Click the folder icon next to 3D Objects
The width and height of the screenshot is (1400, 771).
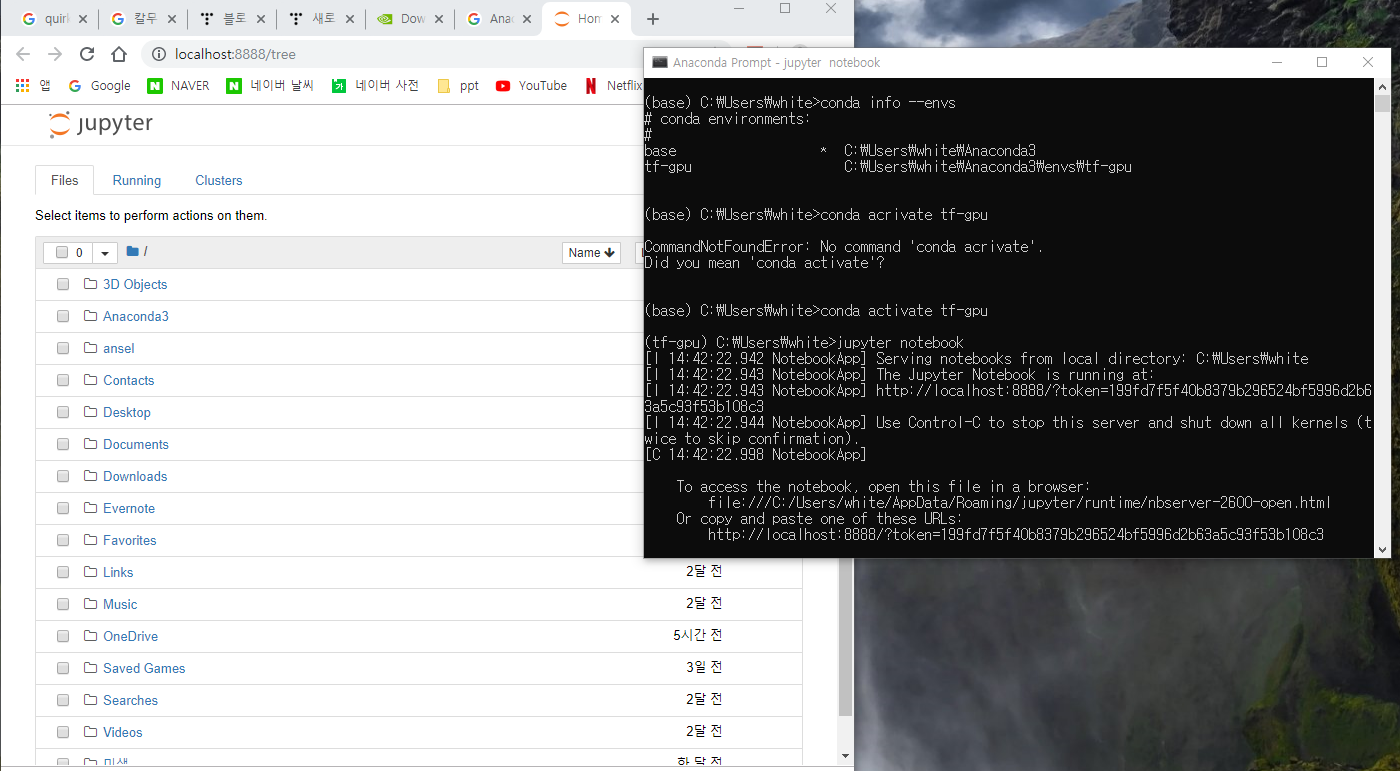(x=90, y=284)
